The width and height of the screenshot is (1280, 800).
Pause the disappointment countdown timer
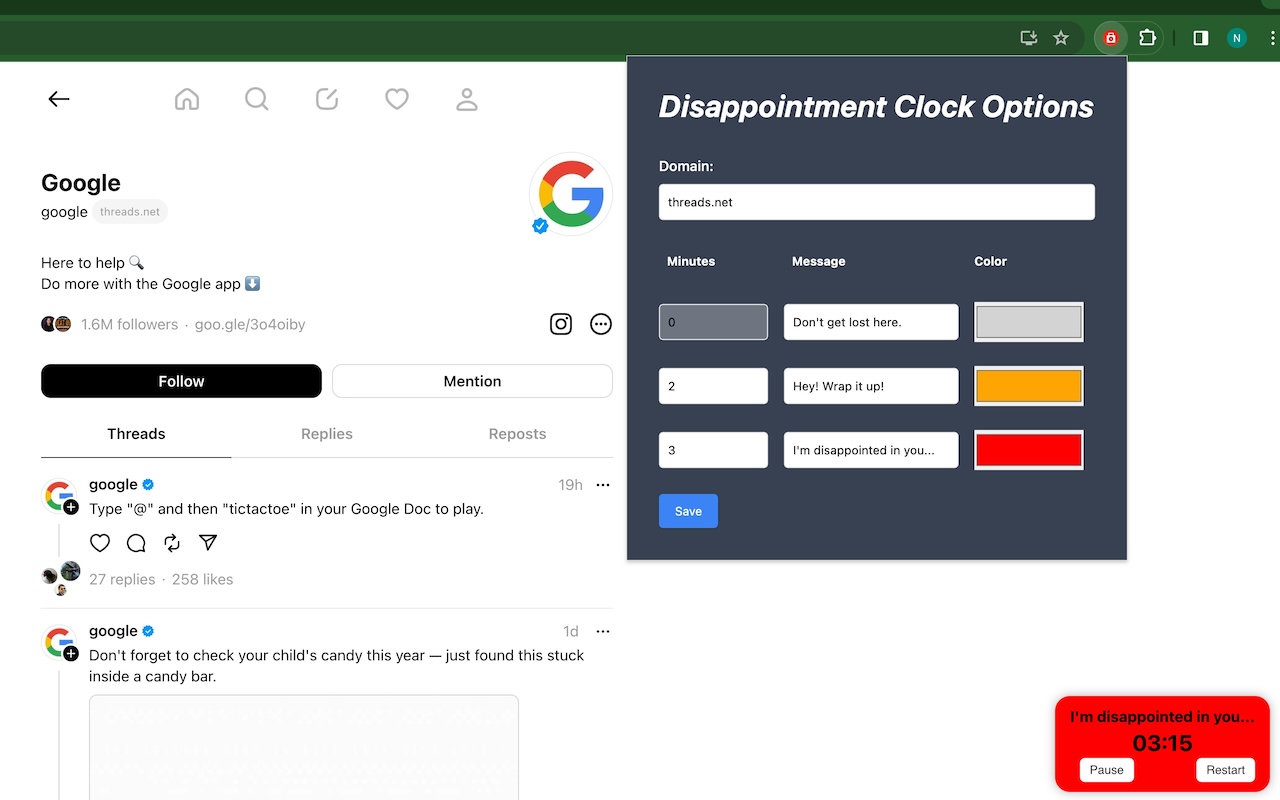pyautogui.click(x=1105, y=770)
